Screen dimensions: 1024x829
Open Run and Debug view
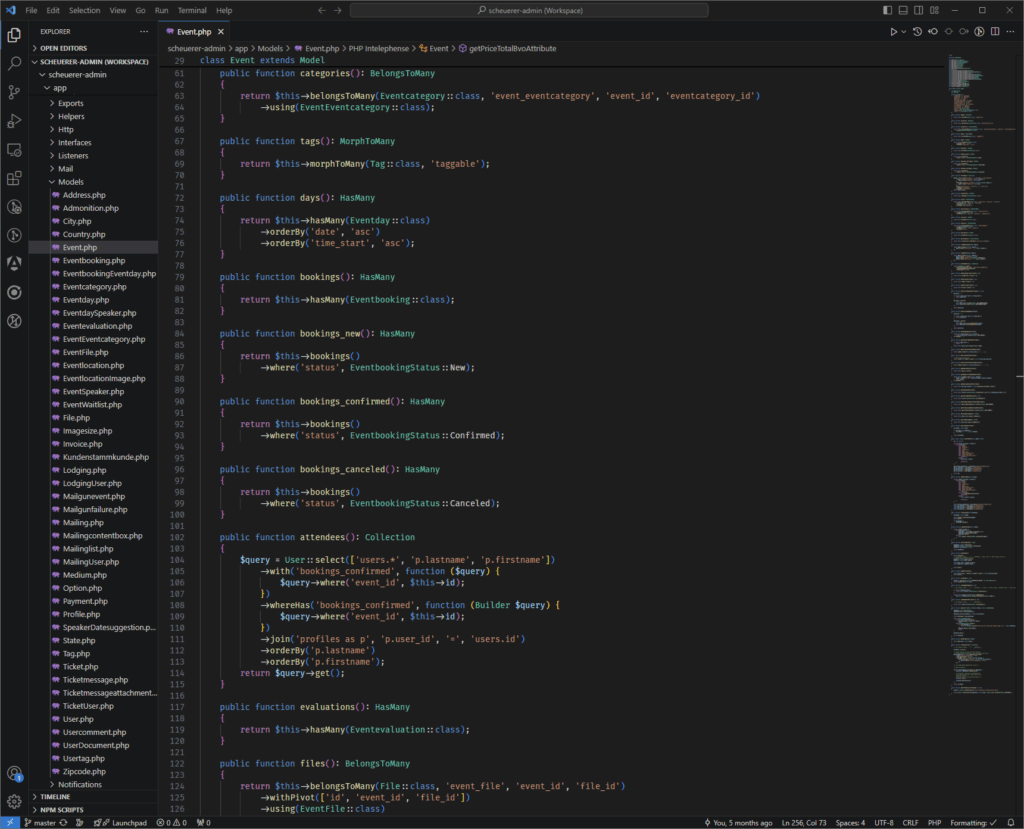click(x=14, y=121)
